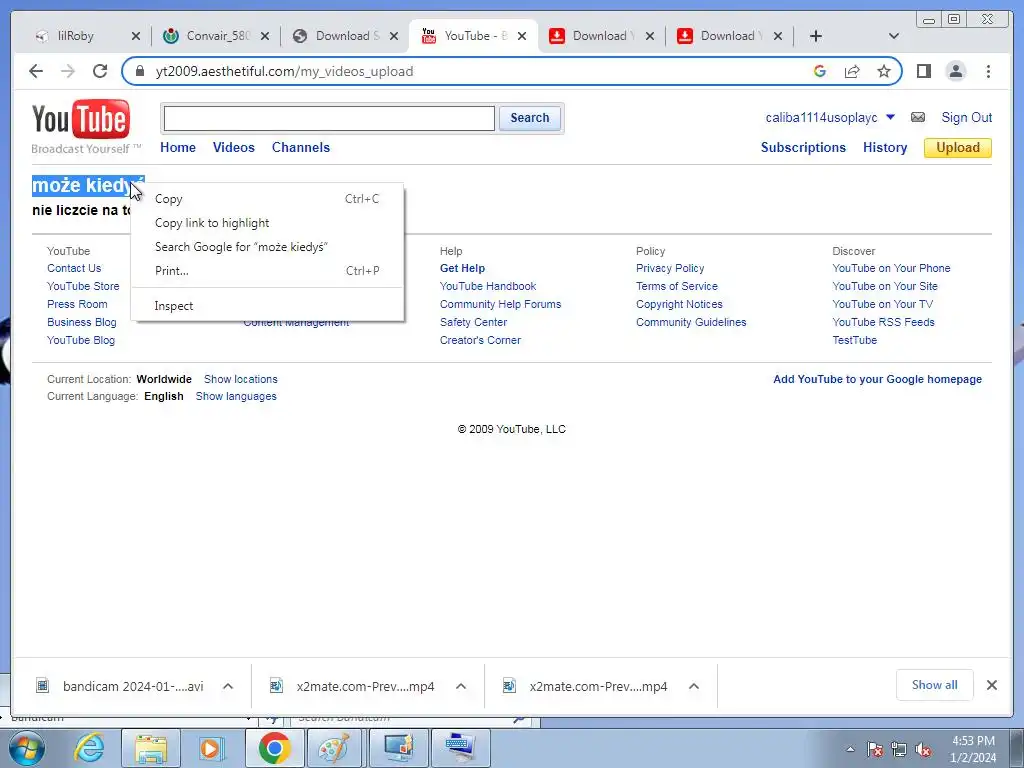Screen dimensions: 1024x768
Task: Switch to Chrome on the taskbar
Action: [x=274, y=748]
